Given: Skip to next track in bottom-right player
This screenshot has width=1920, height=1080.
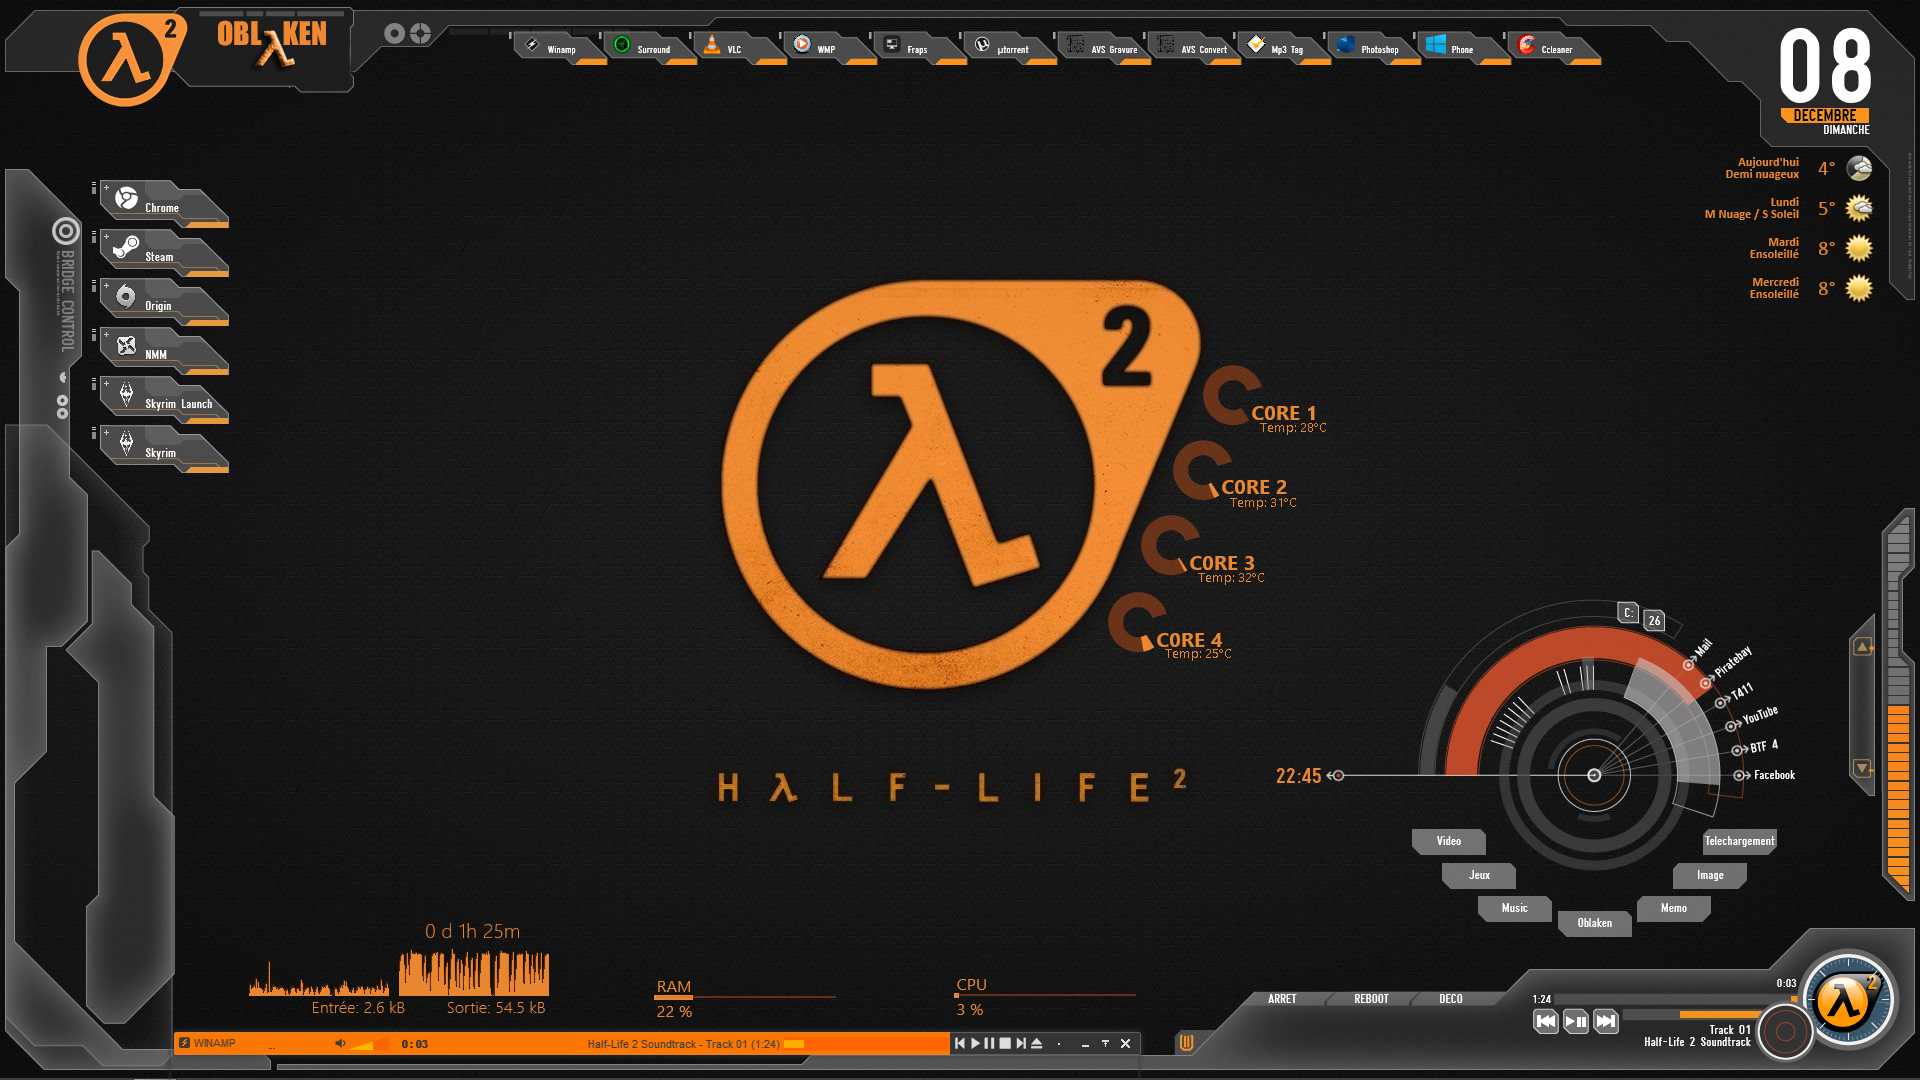Looking at the screenshot, I should (x=1606, y=1021).
